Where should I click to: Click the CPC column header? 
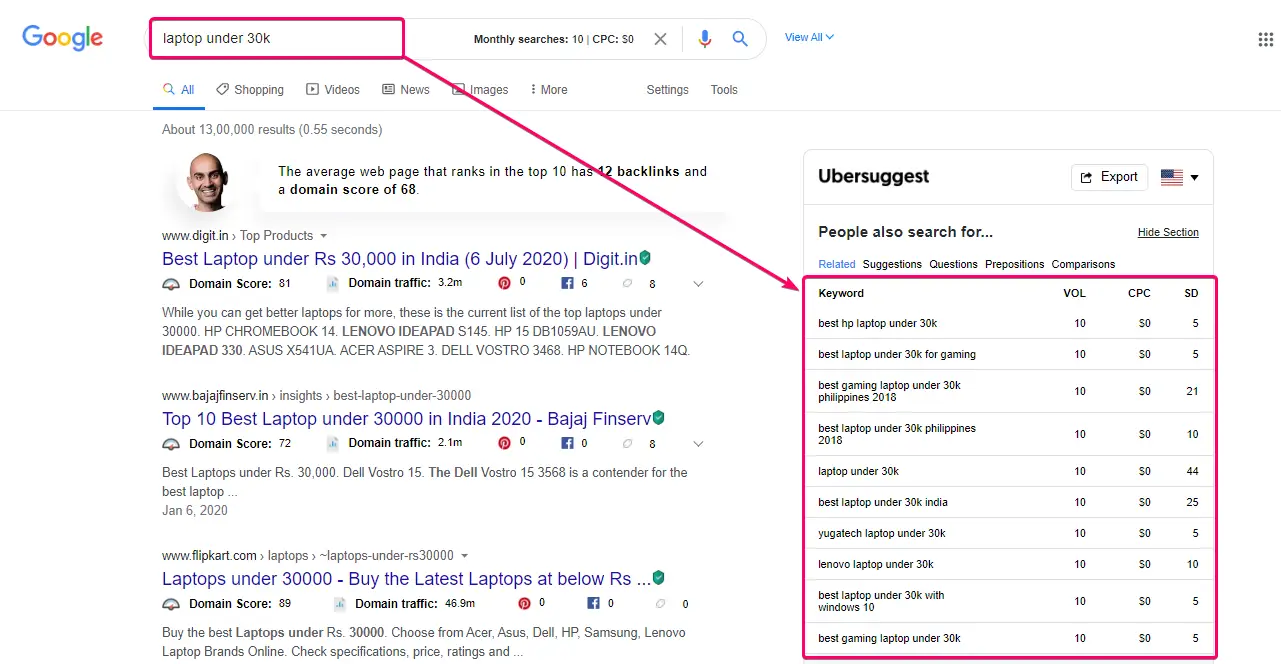point(1139,294)
